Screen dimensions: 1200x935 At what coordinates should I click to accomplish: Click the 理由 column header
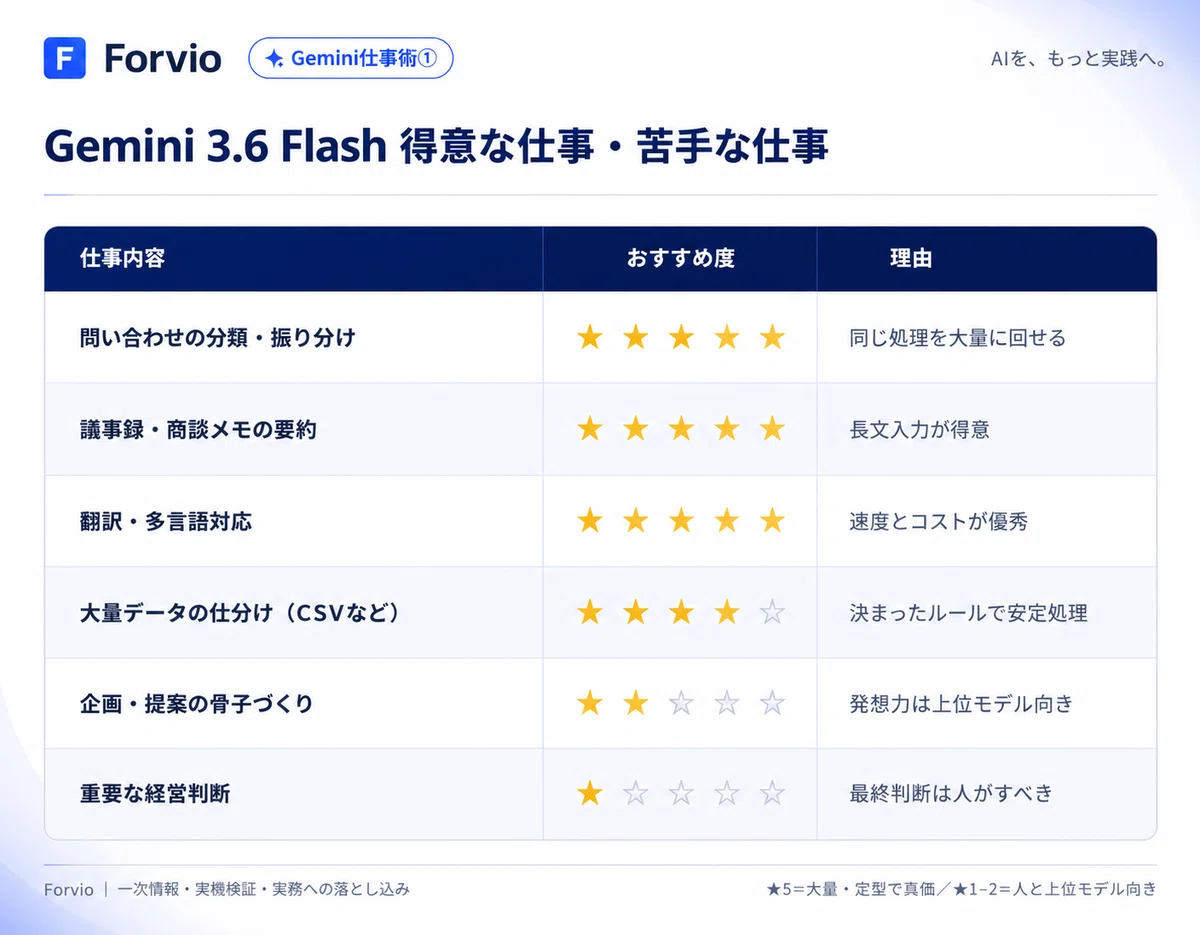(x=911, y=259)
